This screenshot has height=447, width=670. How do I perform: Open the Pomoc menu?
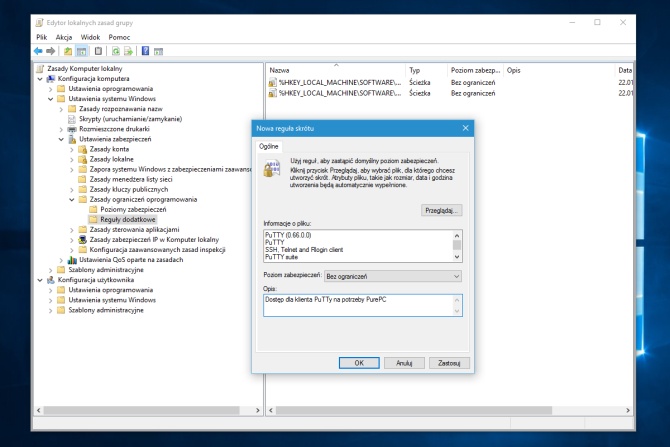[x=119, y=37]
